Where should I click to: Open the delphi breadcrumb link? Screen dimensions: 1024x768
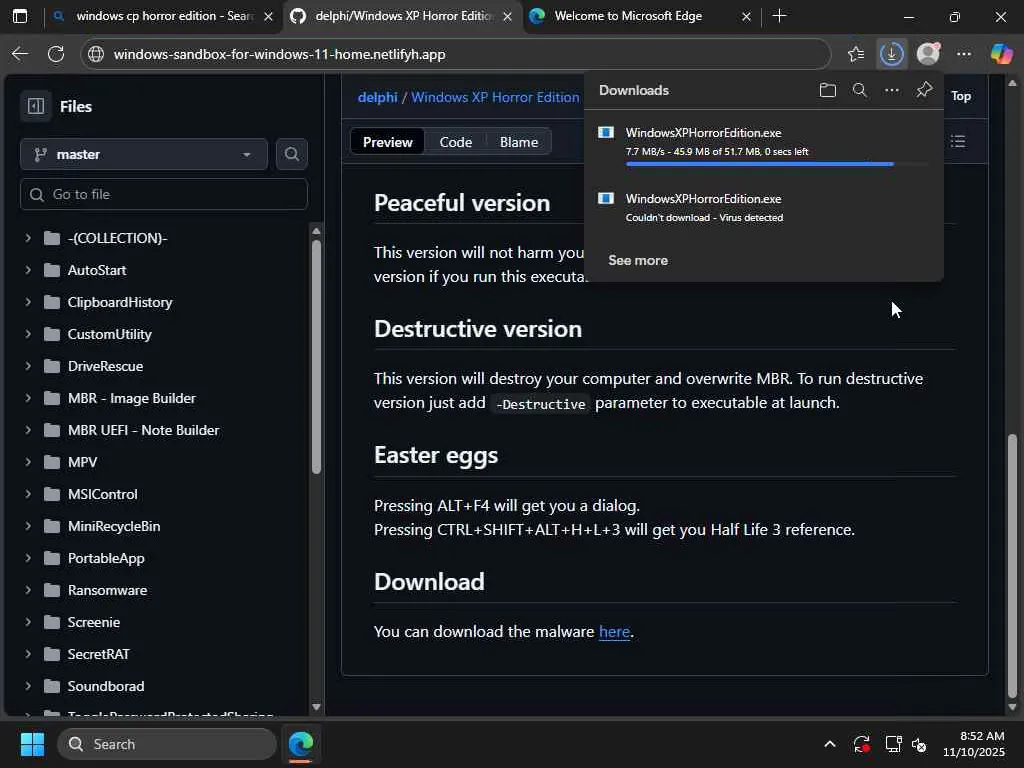[x=377, y=97]
